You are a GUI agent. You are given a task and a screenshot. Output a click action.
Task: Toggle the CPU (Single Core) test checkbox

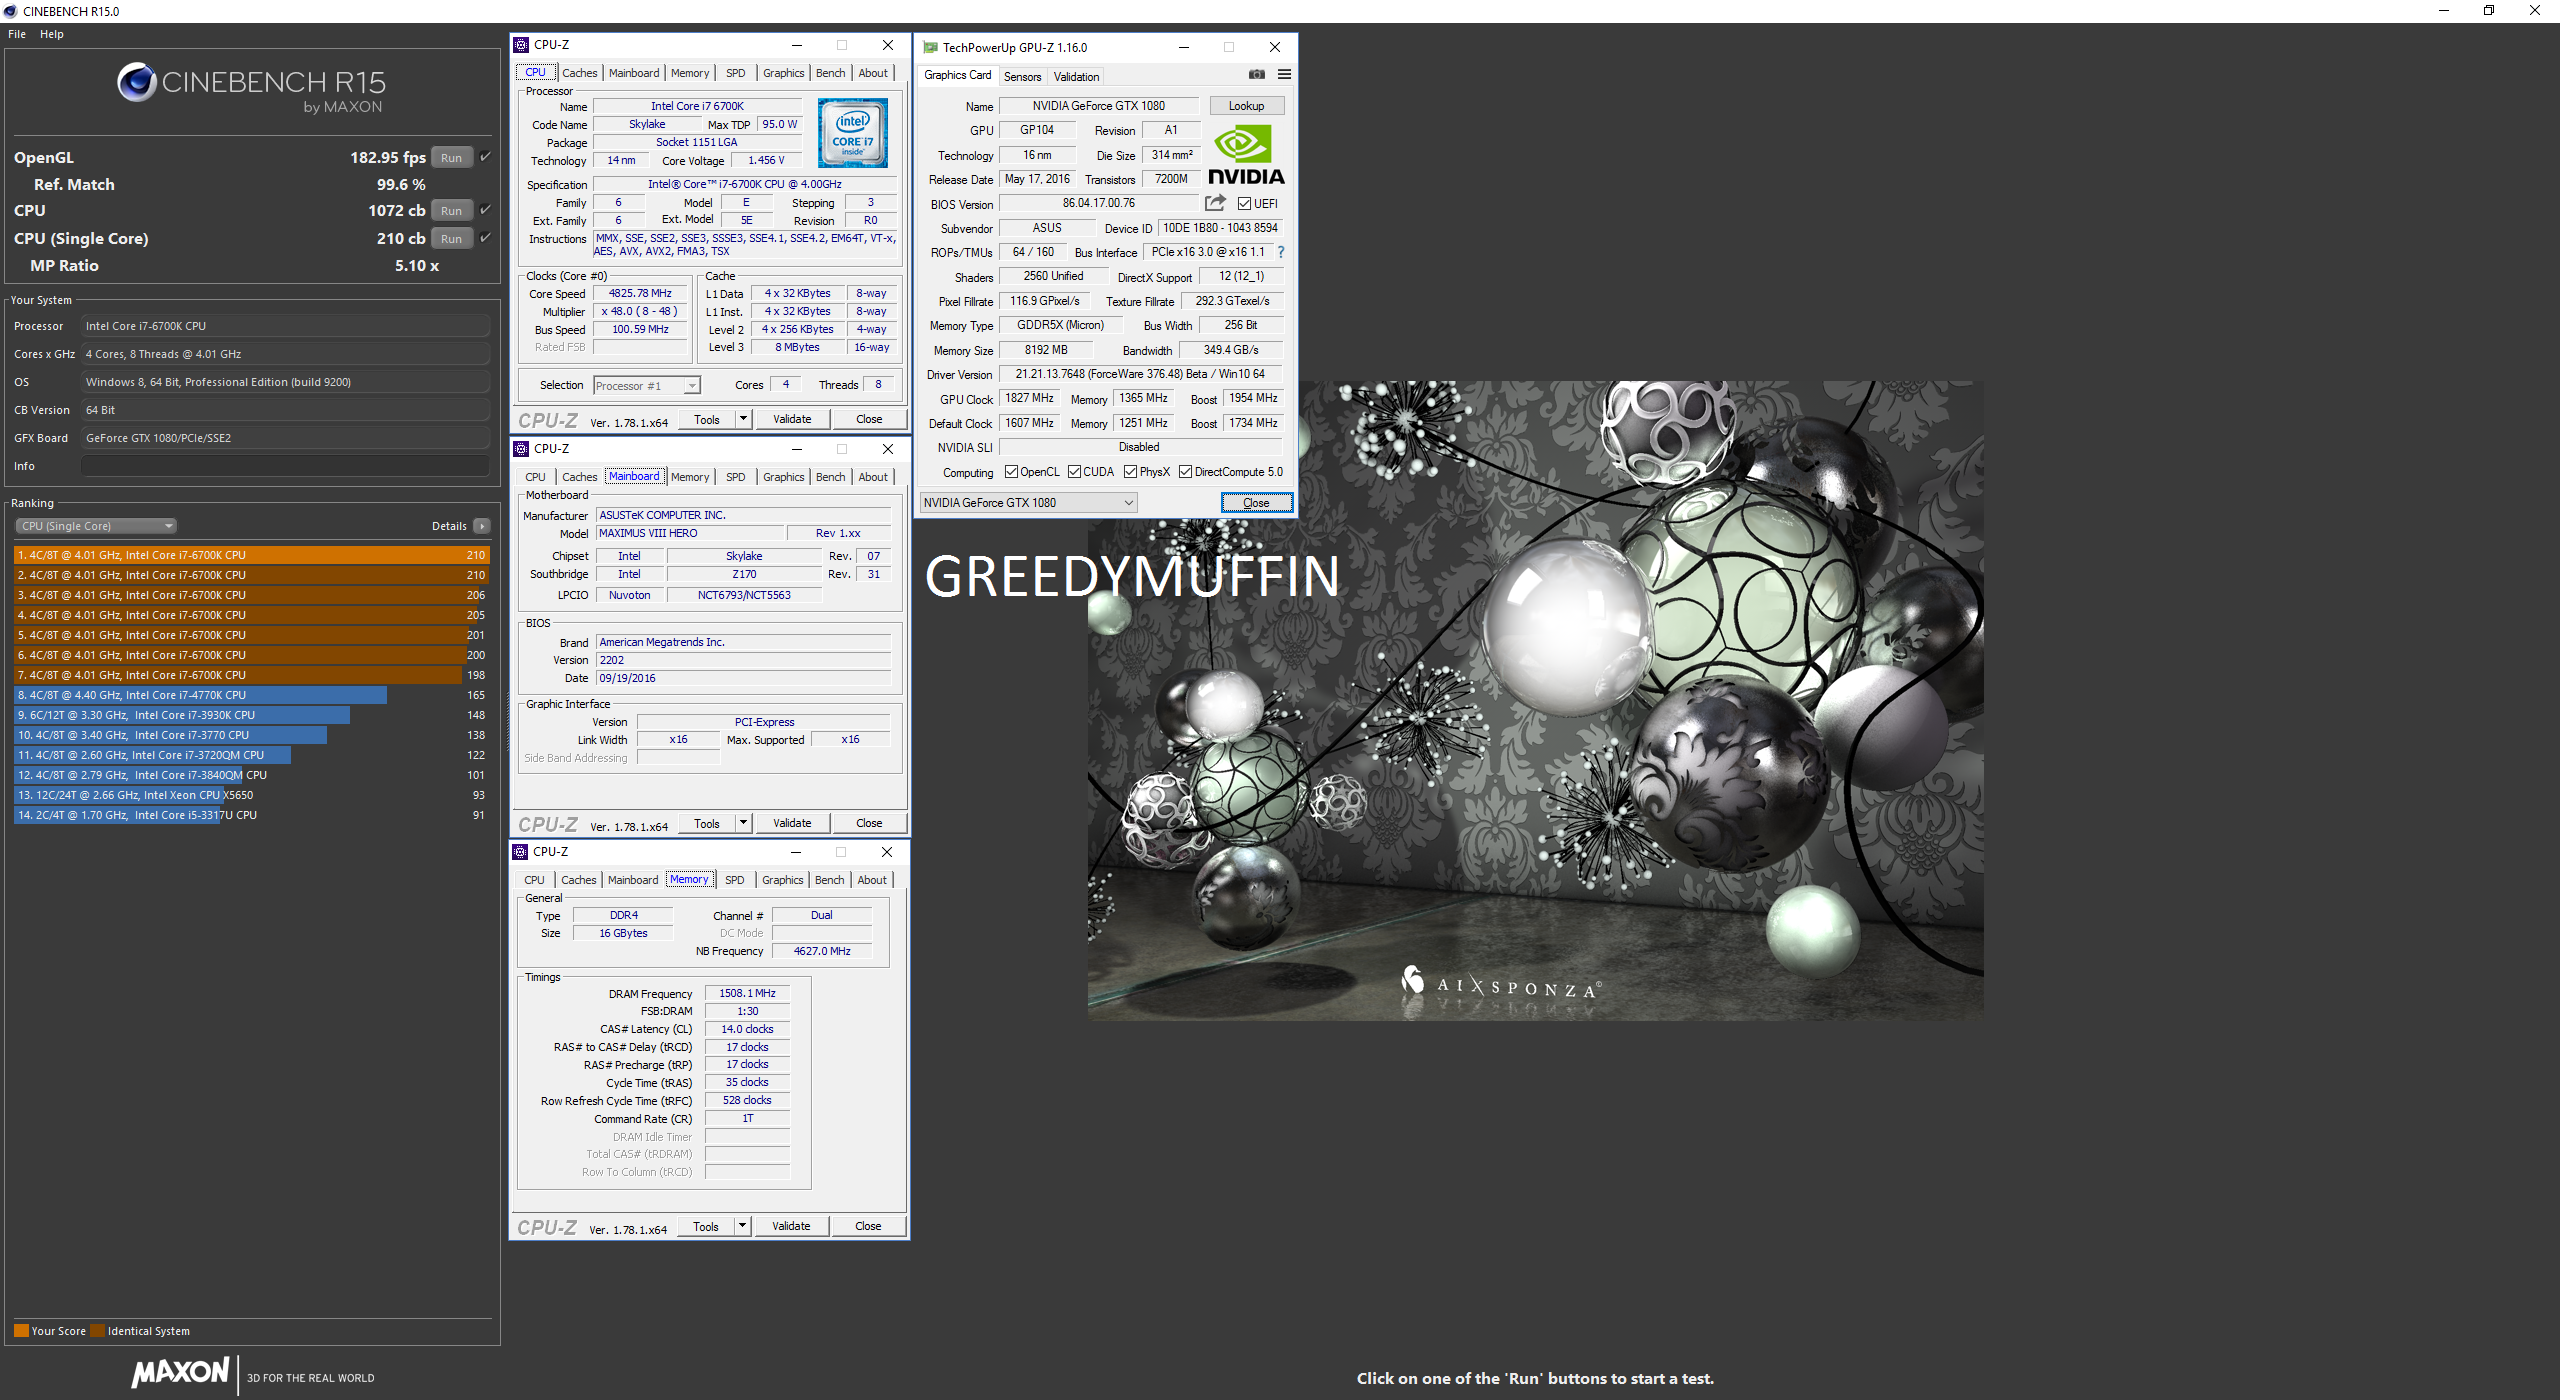point(485,237)
